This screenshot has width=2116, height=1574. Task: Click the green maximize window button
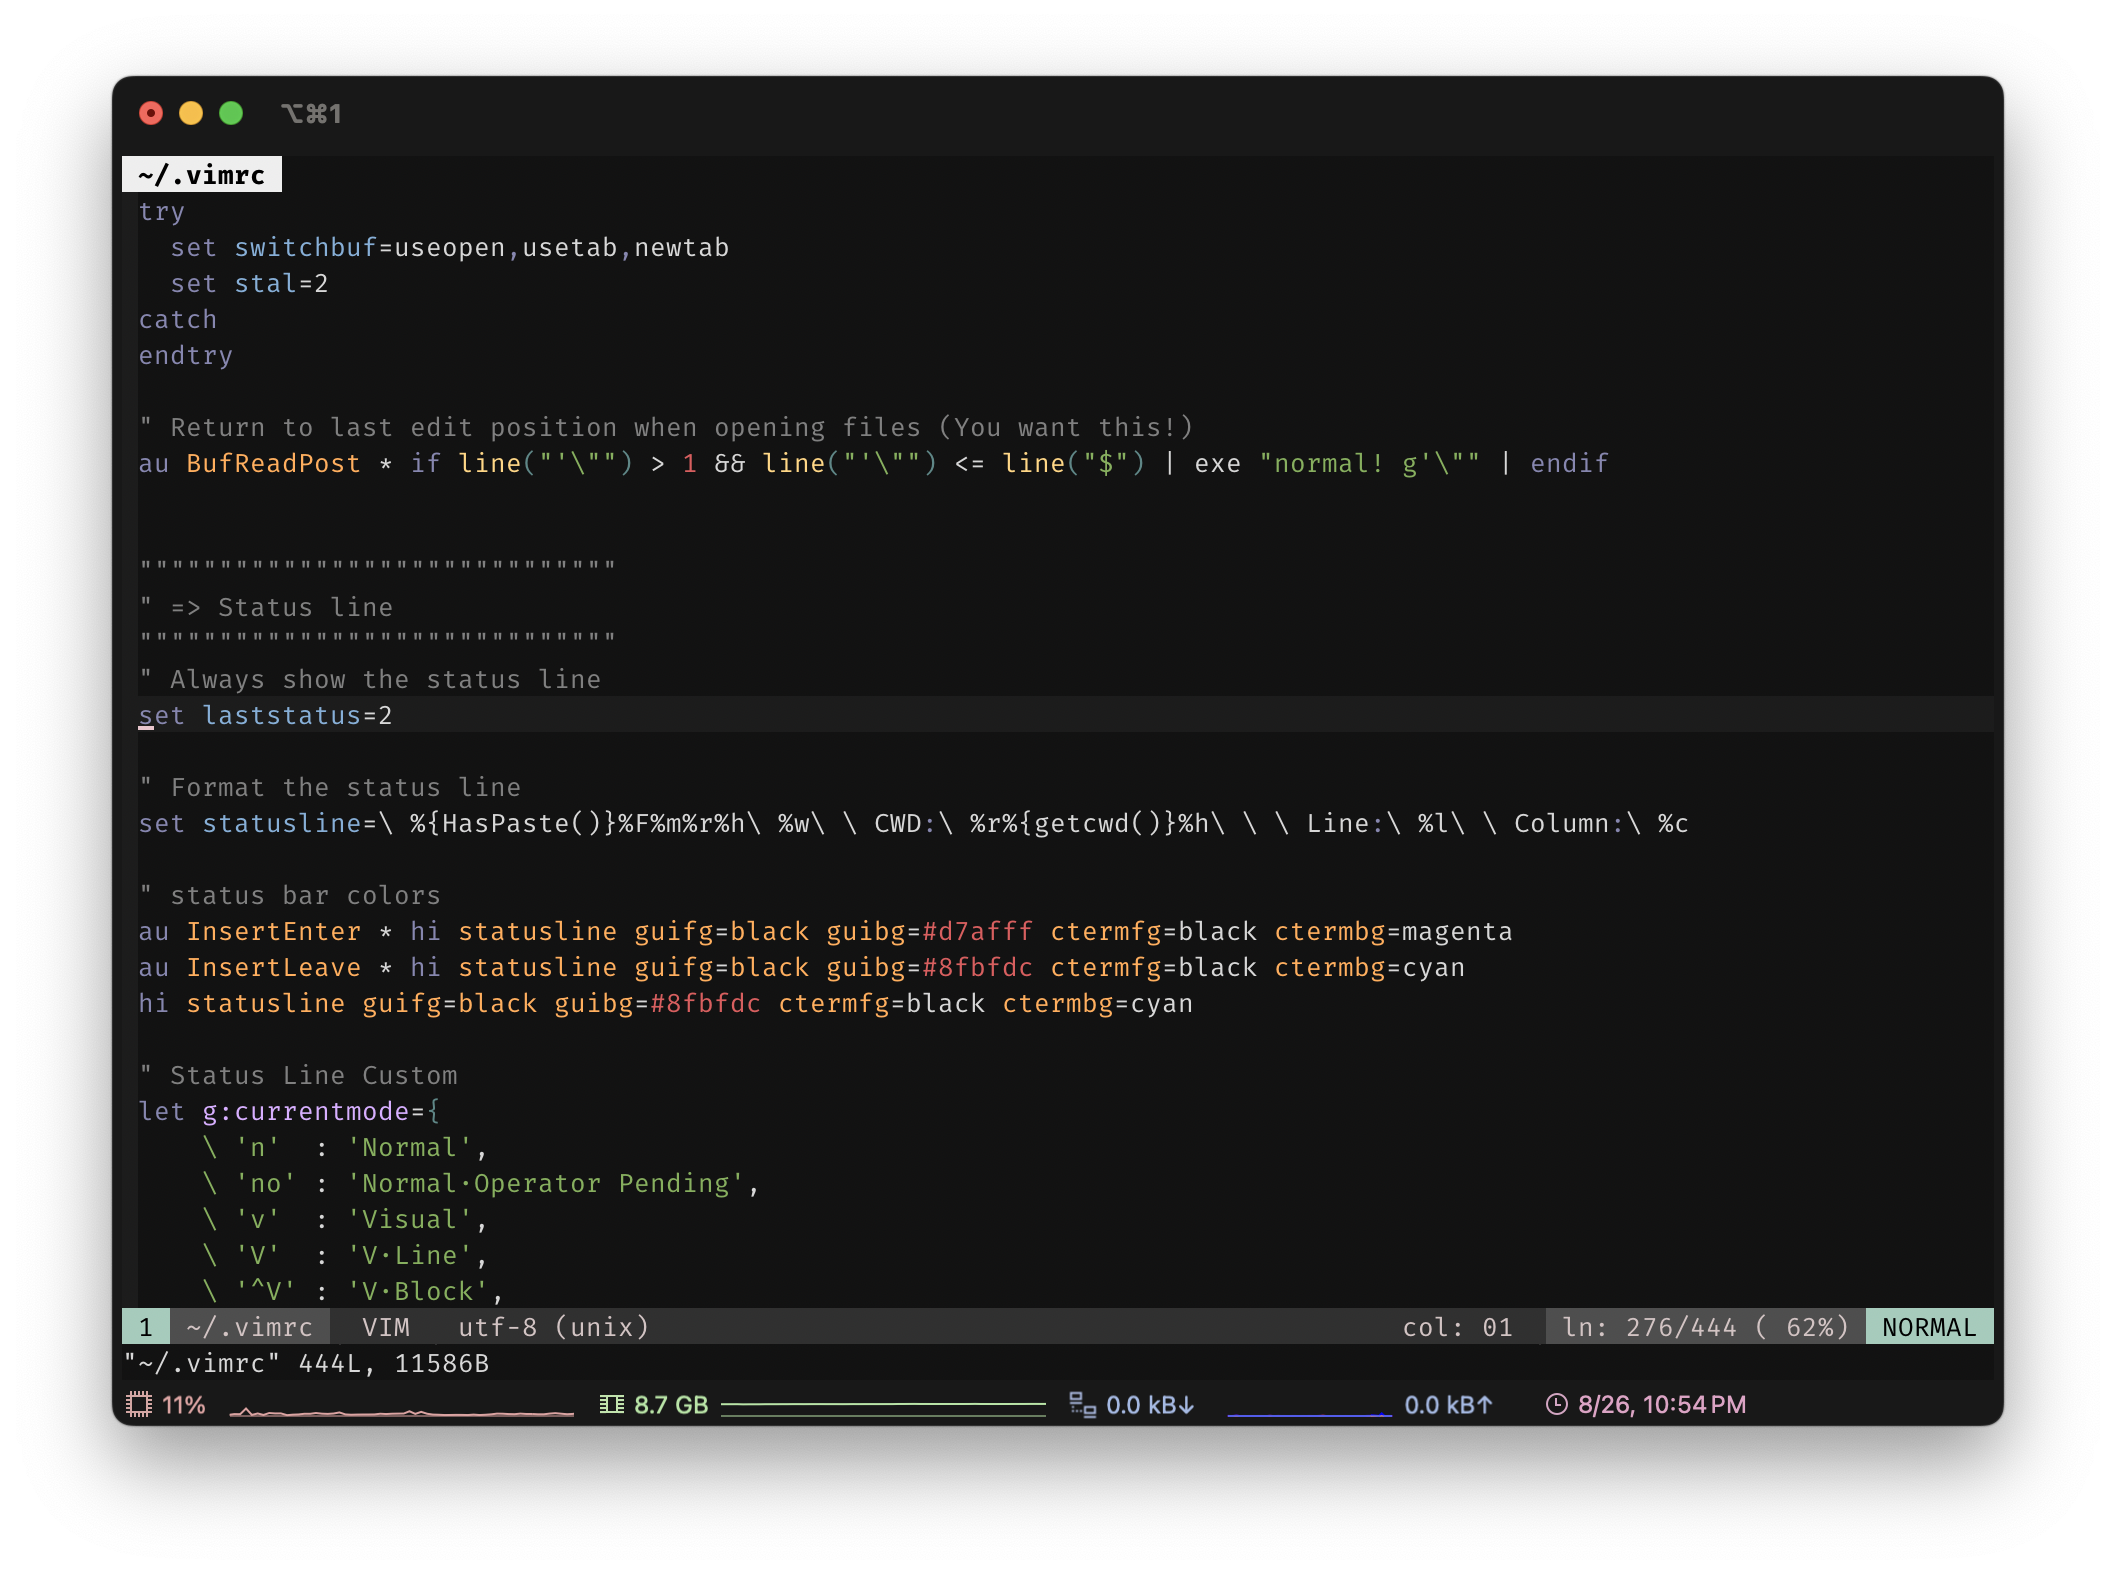[x=231, y=113]
